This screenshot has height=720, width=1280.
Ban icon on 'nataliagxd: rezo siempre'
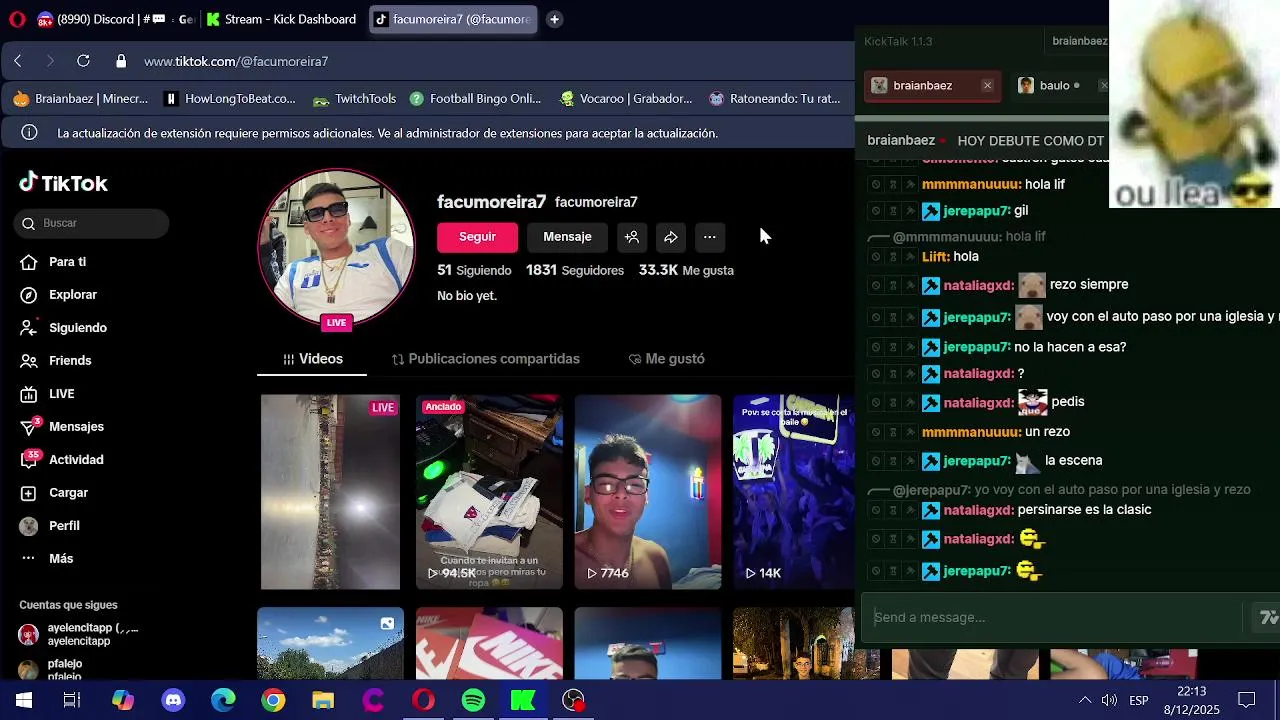click(875, 286)
